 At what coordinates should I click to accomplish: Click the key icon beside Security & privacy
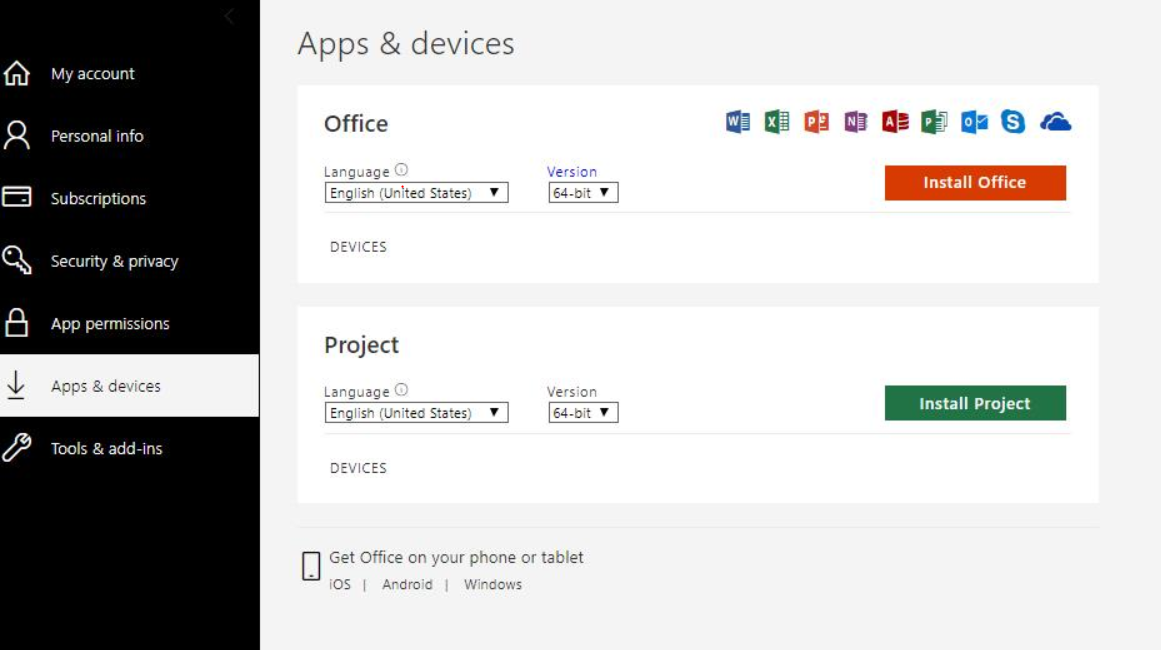(x=16, y=260)
